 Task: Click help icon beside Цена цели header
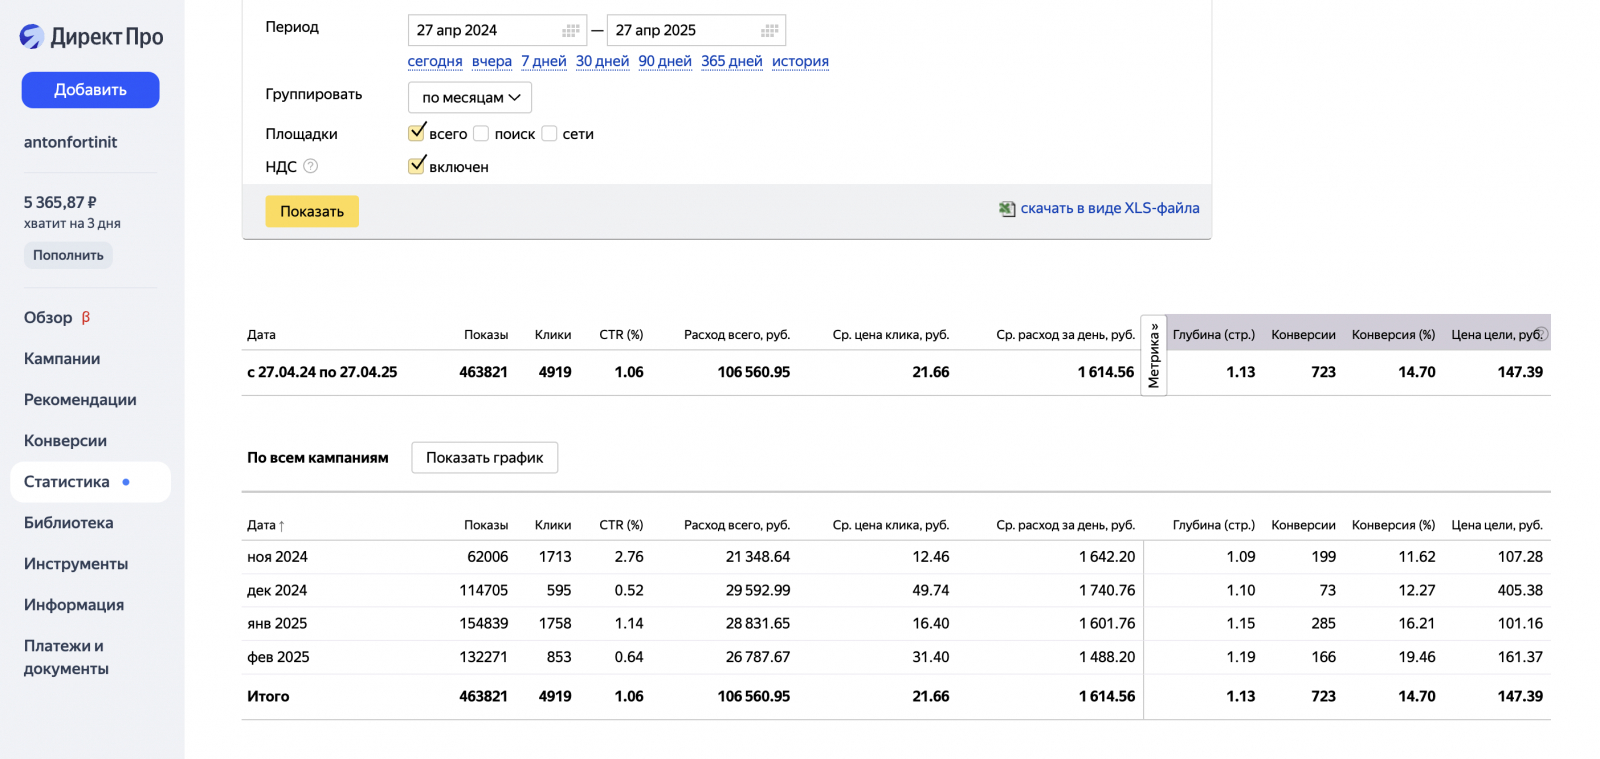point(1541,334)
